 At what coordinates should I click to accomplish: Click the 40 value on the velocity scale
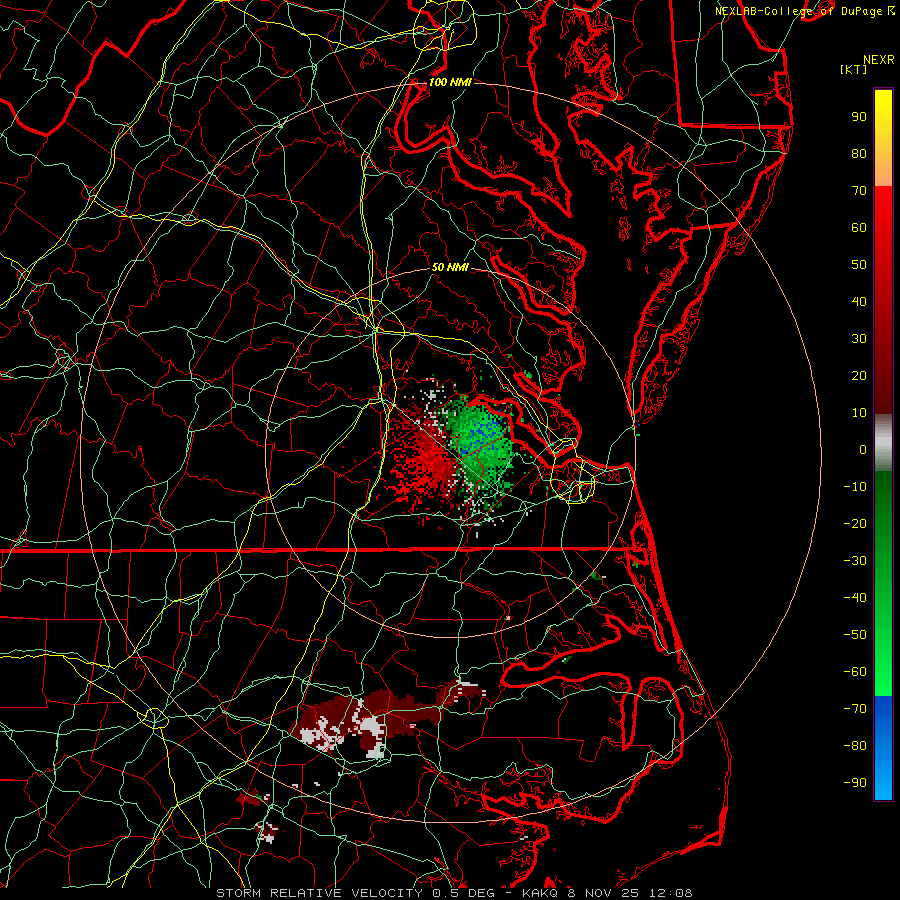click(859, 302)
